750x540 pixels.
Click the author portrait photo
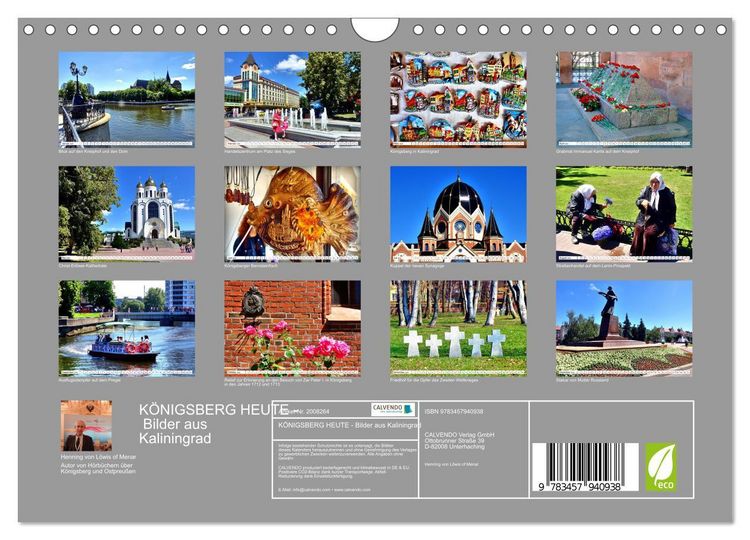(86, 426)
